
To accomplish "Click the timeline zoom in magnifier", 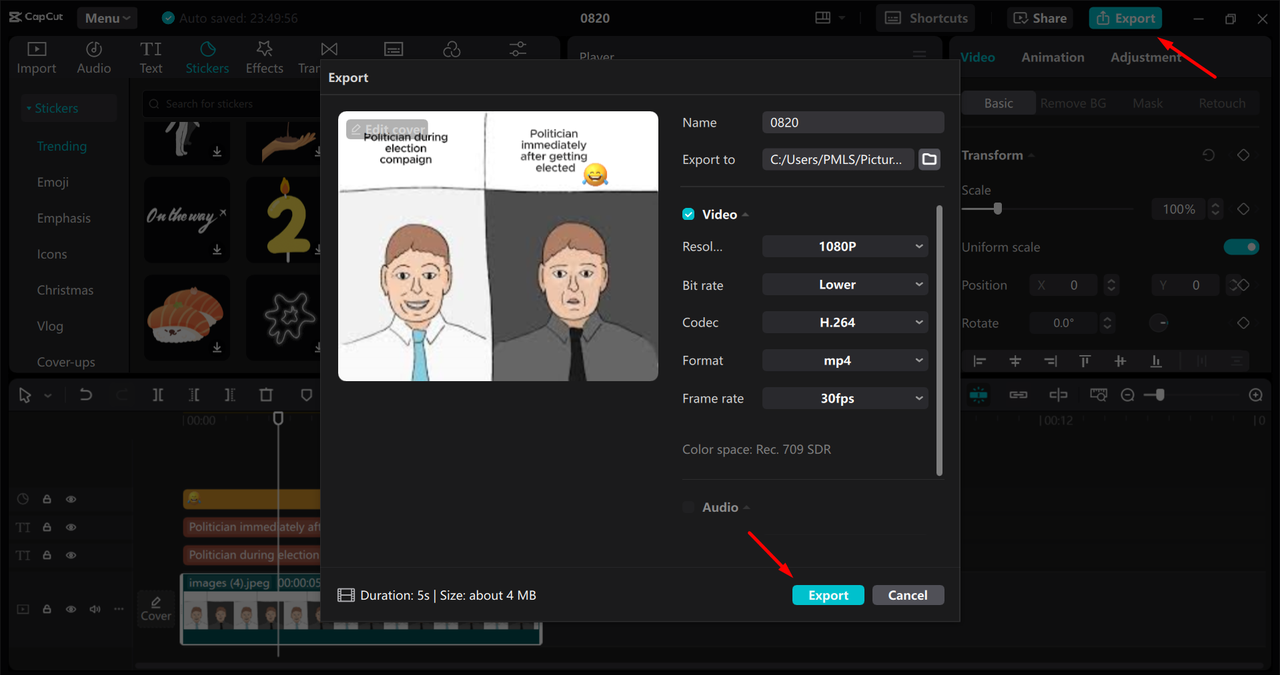I will pyautogui.click(x=1256, y=395).
